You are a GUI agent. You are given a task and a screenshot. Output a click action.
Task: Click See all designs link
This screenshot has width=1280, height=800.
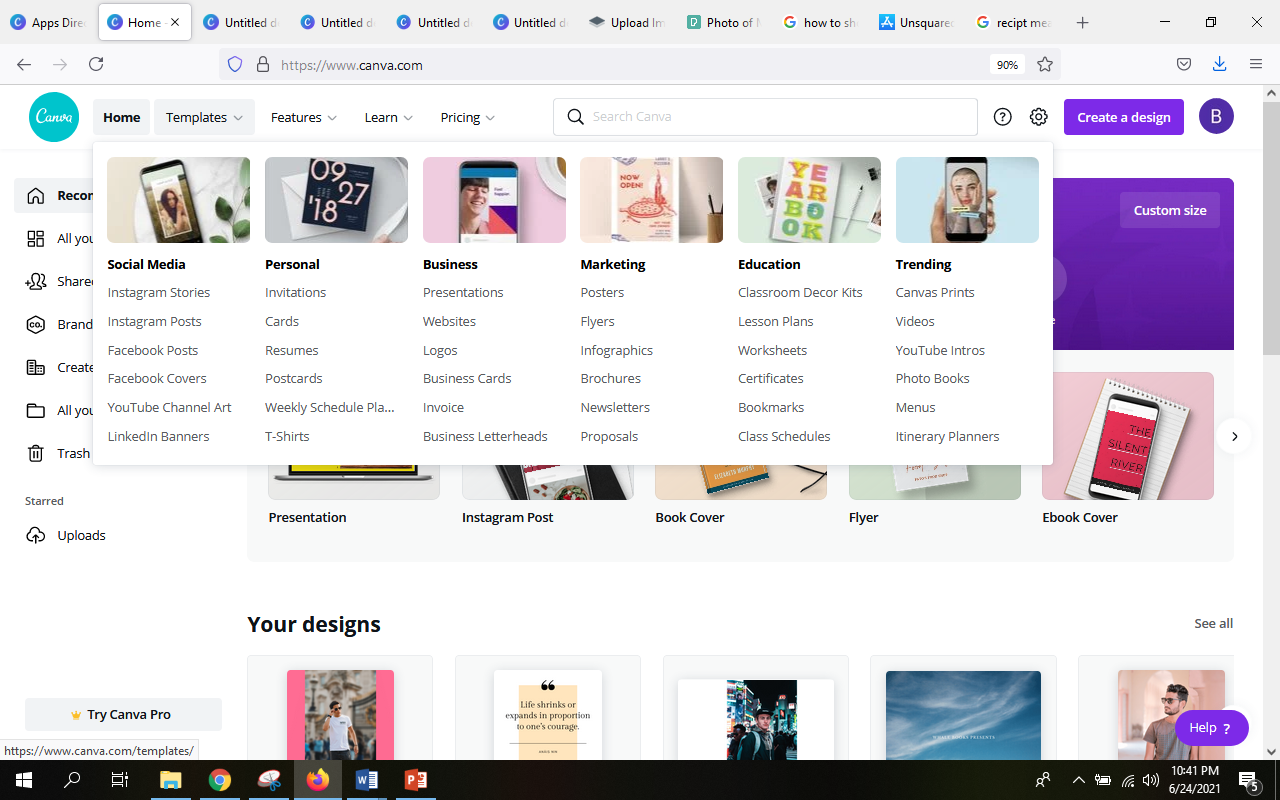pos(1213,623)
